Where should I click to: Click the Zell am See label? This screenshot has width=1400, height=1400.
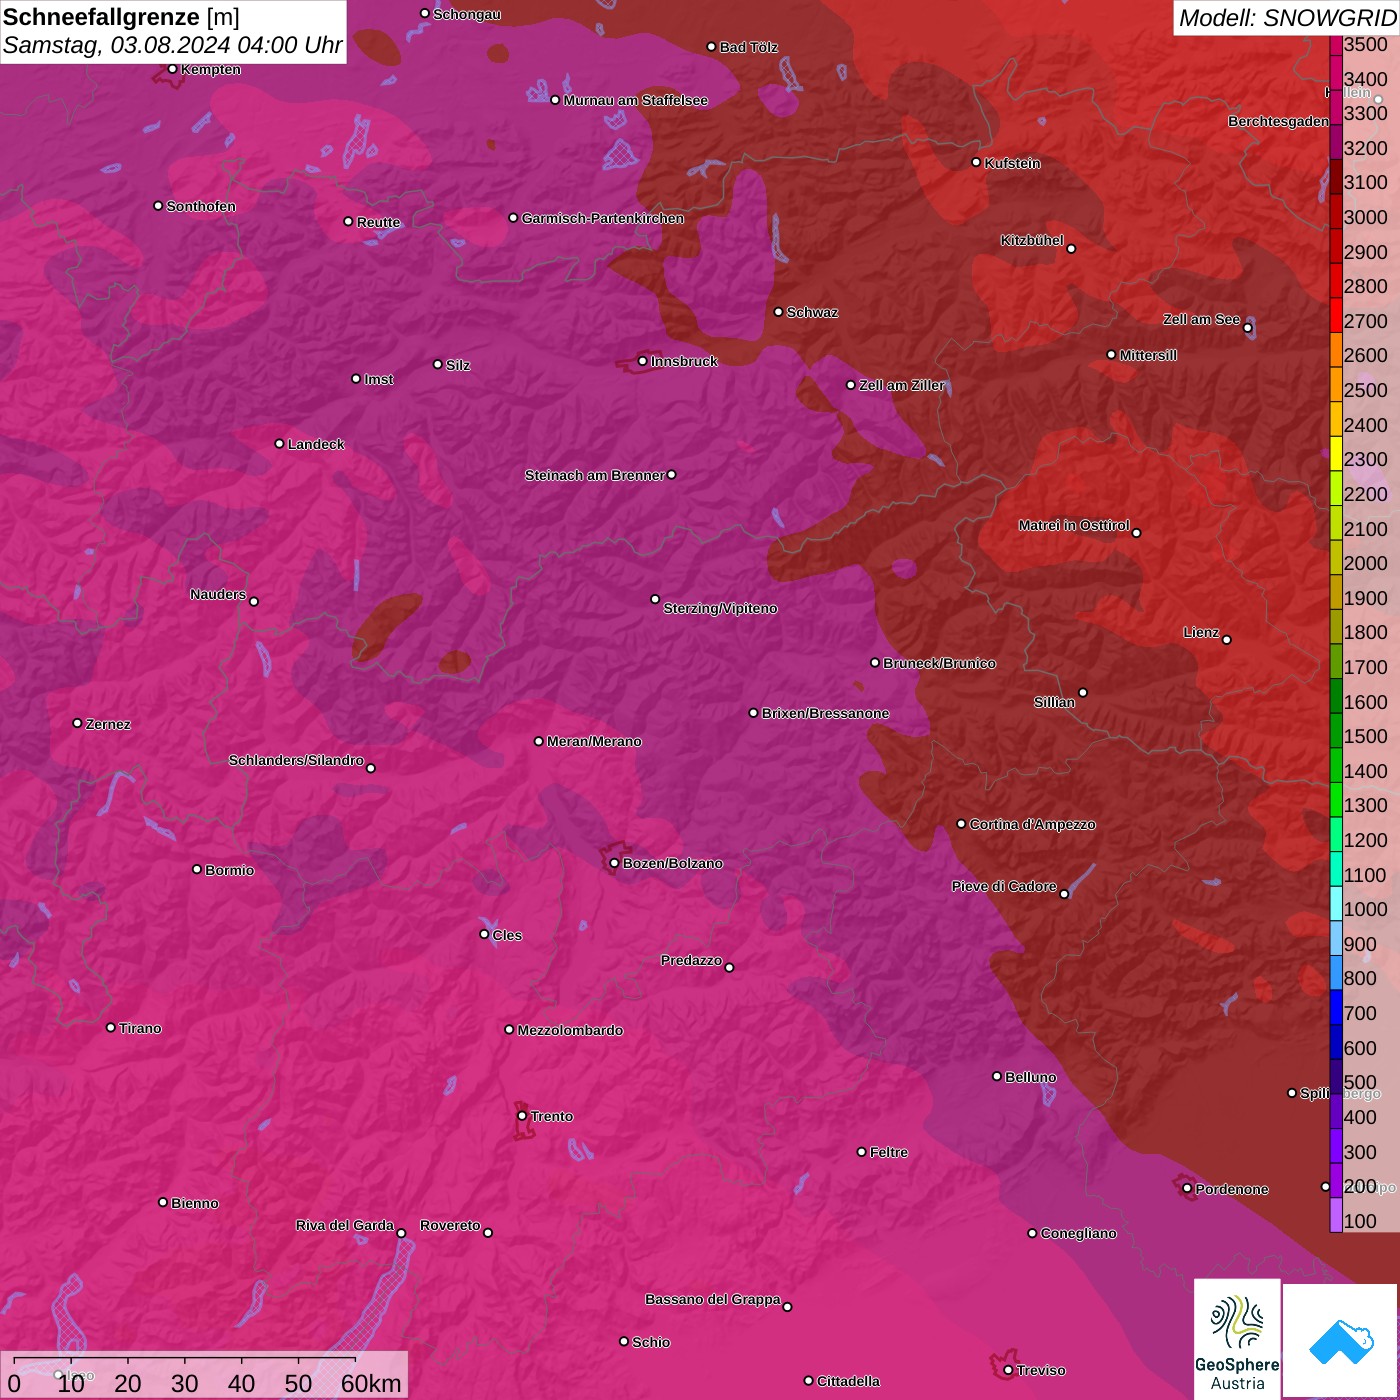click(1201, 319)
